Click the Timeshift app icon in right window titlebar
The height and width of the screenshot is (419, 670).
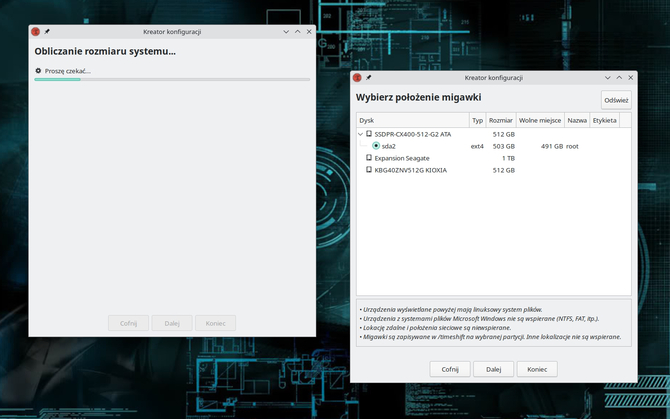click(357, 78)
